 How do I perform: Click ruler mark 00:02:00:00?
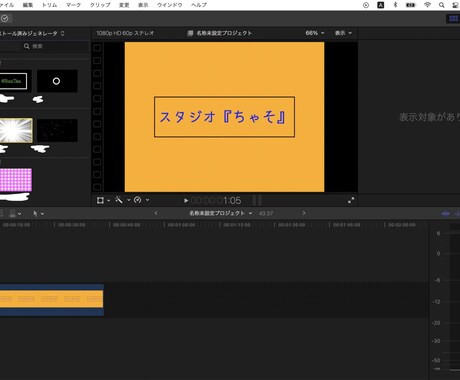(x=402, y=225)
